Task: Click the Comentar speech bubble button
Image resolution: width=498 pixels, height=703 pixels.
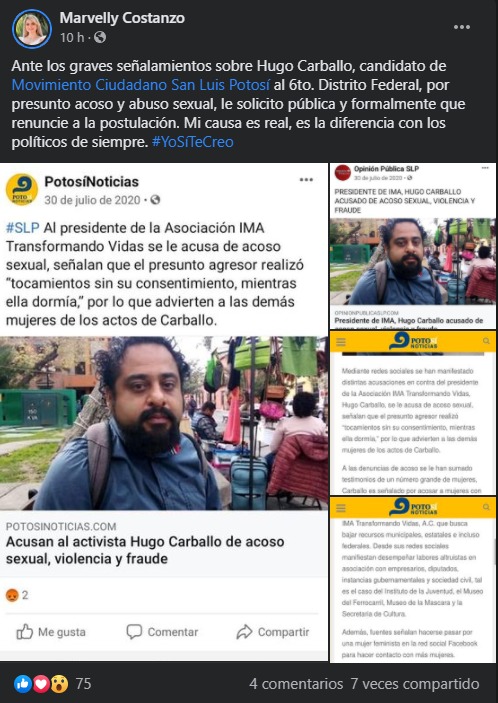Action: pos(162,632)
